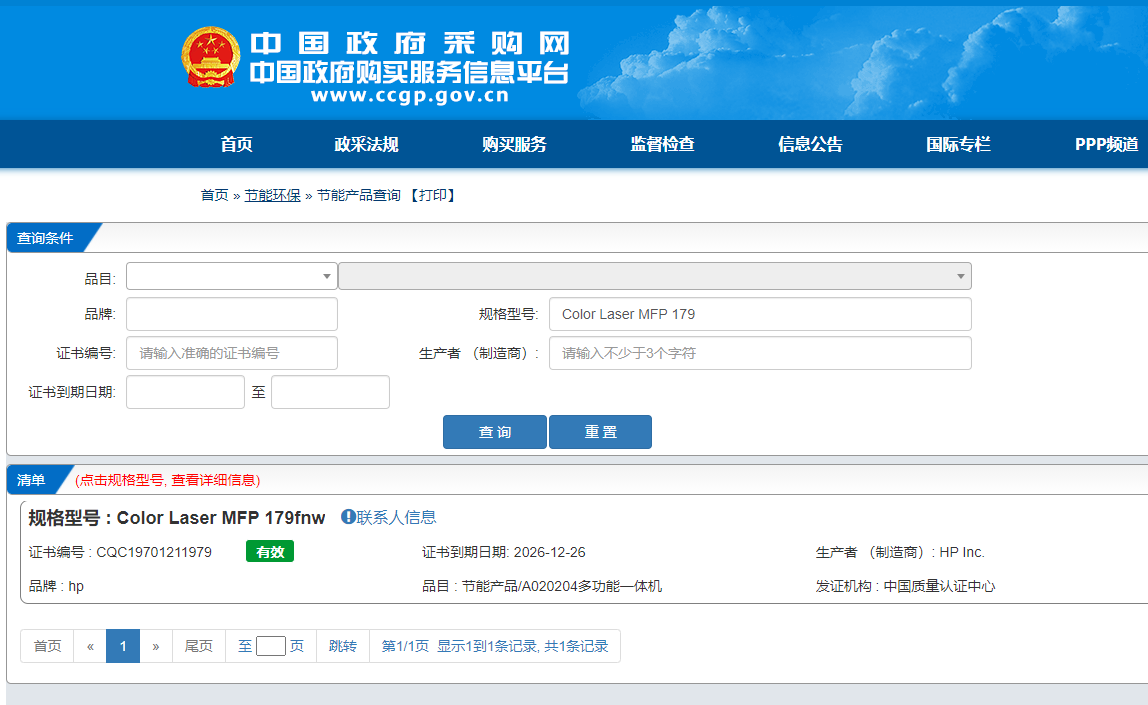
Task: Focus the 品牌 brand input field
Action: 231,314
